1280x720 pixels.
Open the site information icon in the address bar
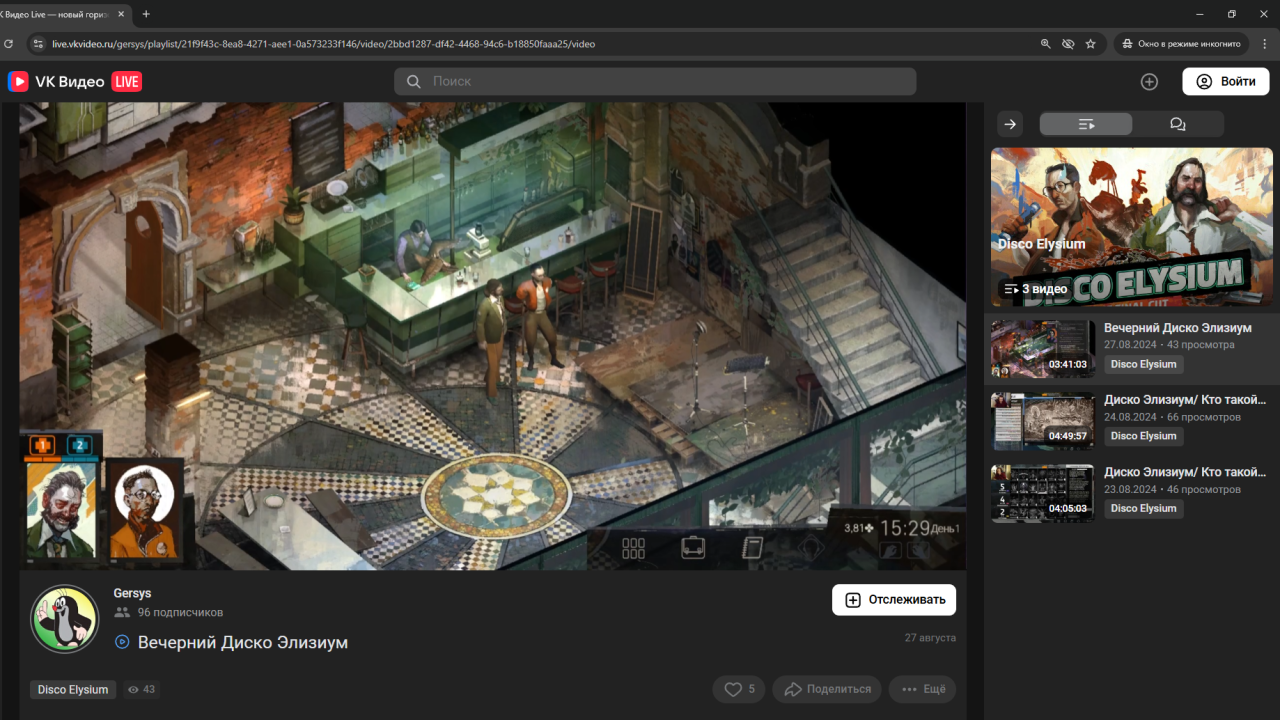(x=38, y=44)
